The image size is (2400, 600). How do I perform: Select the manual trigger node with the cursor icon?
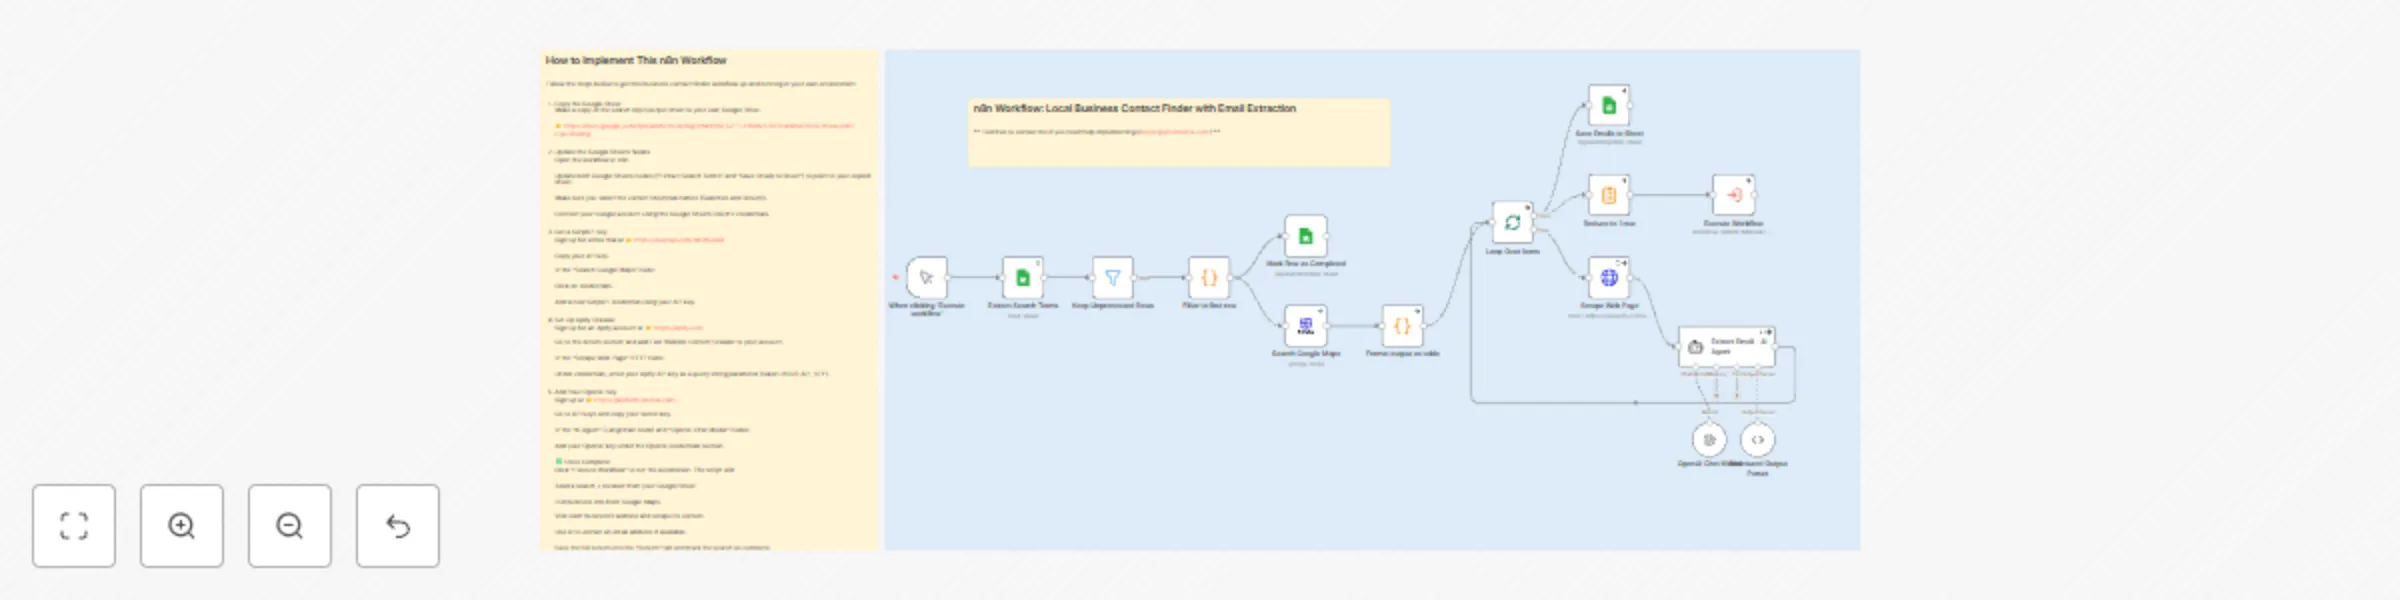coord(926,278)
